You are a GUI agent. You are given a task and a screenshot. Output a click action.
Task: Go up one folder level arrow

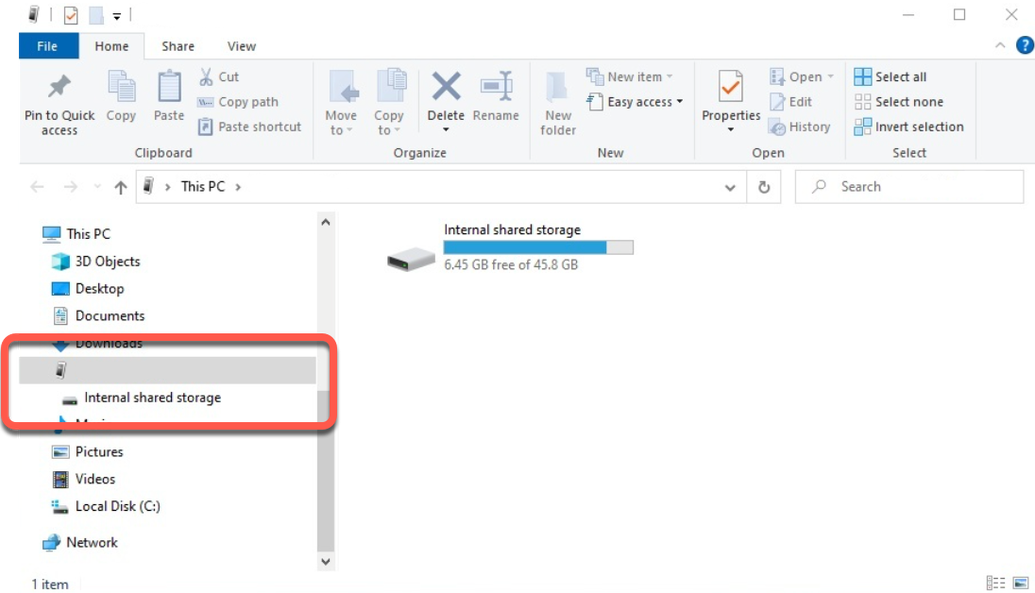(x=121, y=187)
